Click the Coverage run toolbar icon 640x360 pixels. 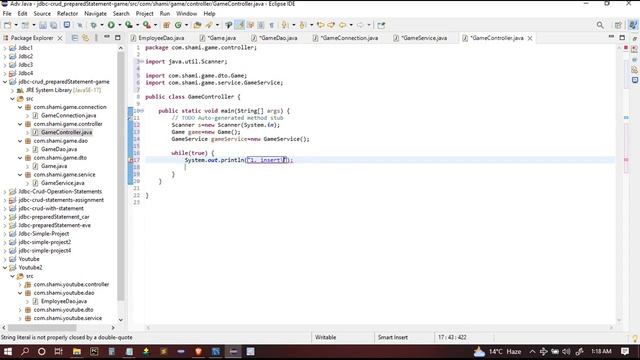(129, 25)
